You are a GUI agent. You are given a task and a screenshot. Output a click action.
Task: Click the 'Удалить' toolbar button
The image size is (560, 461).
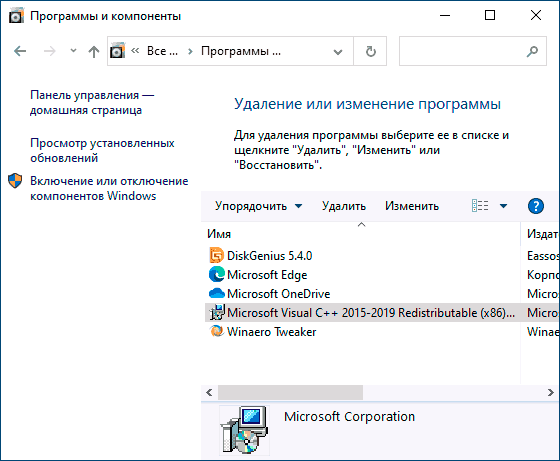click(x=344, y=206)
